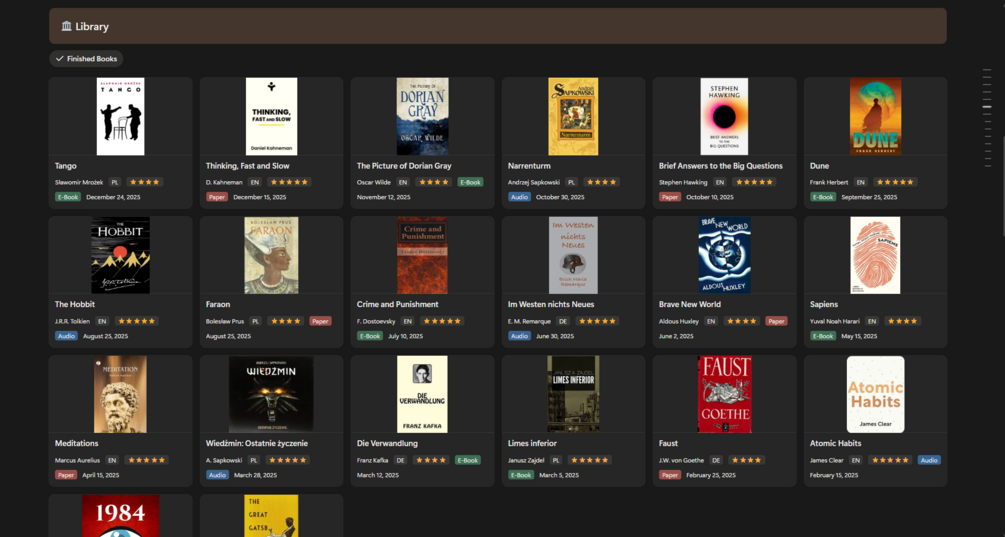The image size is (1005, 537).
Task: Click the Audio tag on Atomic Habits
Action: [929, 460]
